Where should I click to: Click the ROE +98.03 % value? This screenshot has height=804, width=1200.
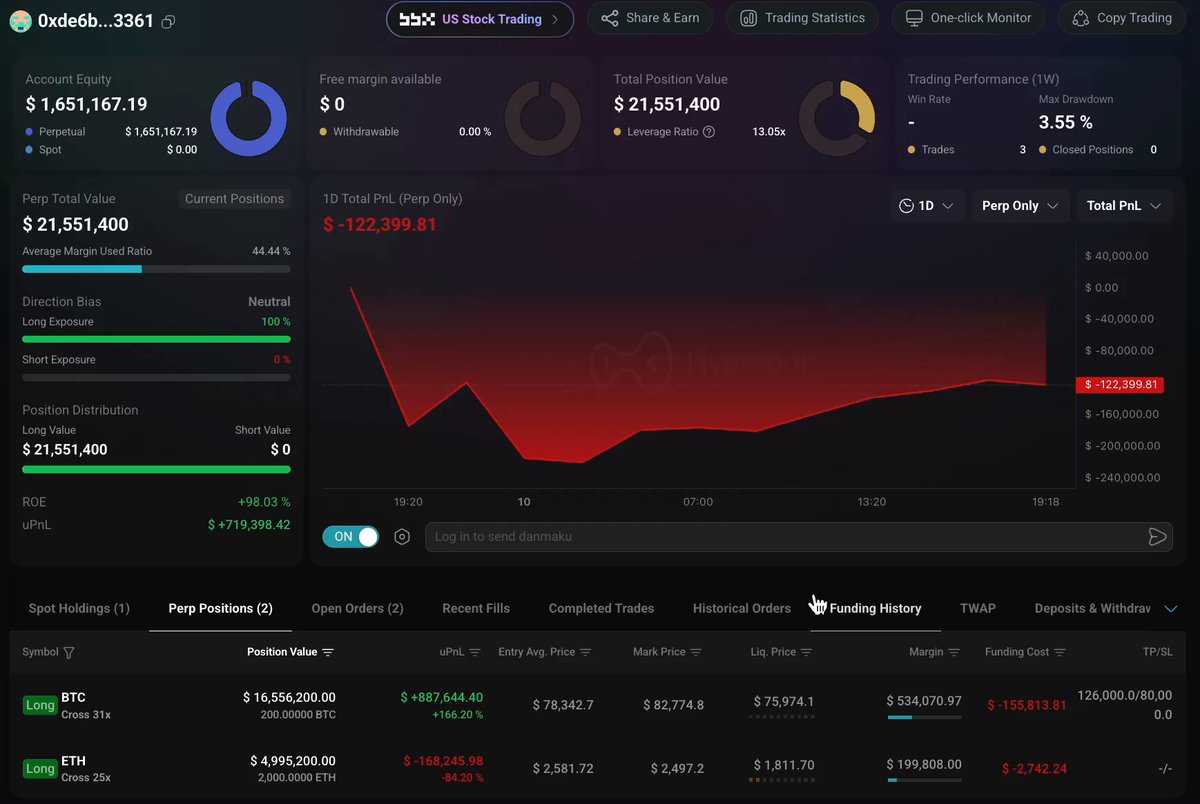pyautogui.click(x=264, y=502)
